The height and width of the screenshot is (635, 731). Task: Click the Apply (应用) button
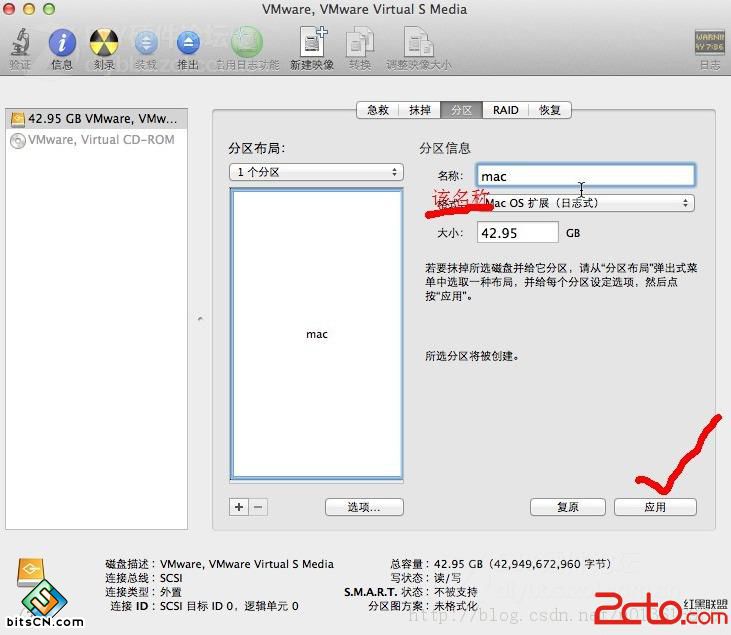click(x=655, y=507)
